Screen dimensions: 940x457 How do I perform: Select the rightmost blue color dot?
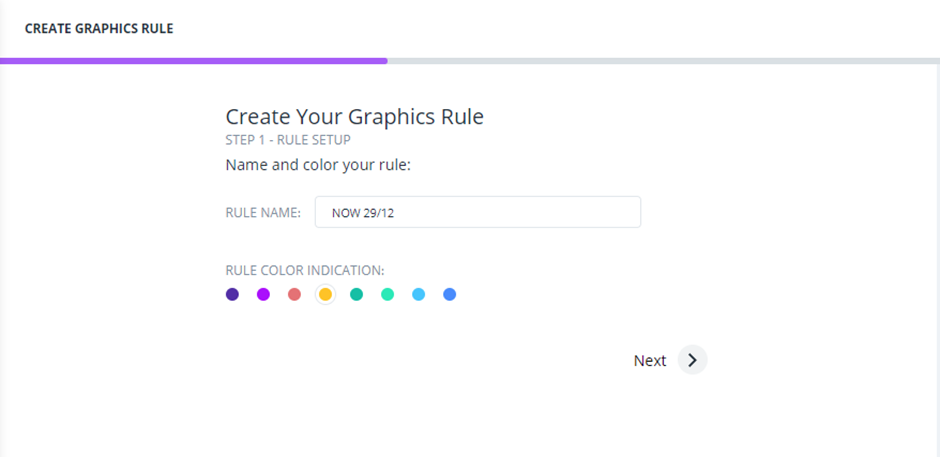pyautogui.click(x=449, y=294)
